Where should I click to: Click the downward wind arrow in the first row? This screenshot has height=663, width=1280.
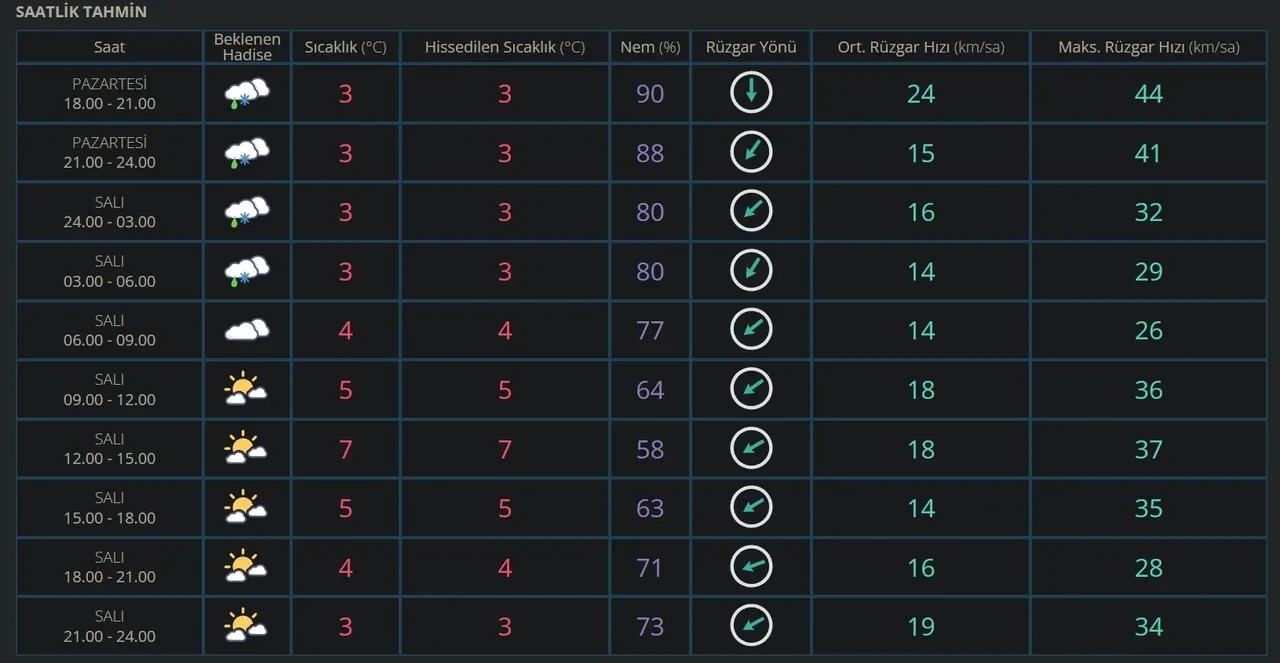(x=751, y=93)
